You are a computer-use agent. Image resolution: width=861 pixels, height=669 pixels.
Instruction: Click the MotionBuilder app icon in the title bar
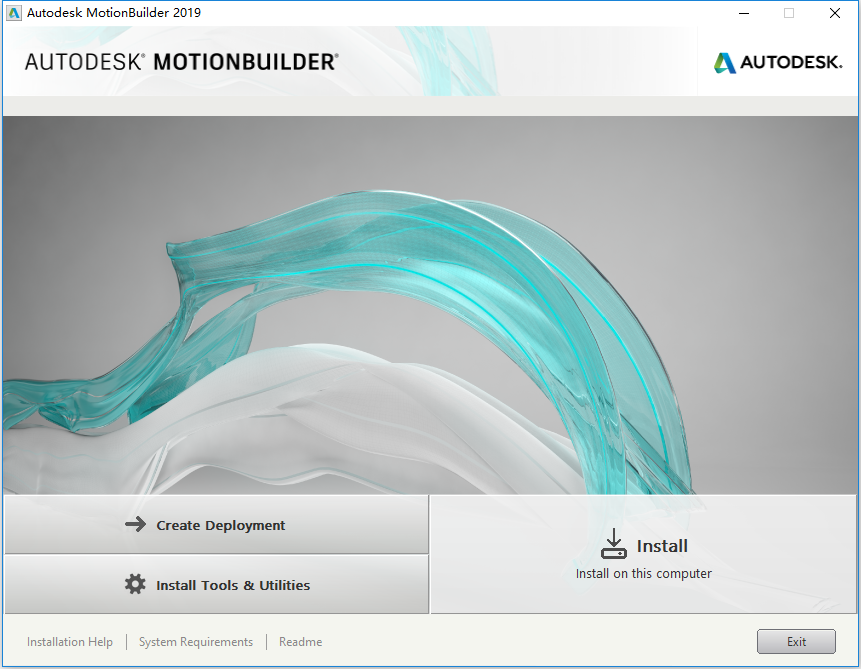point(14,13)
